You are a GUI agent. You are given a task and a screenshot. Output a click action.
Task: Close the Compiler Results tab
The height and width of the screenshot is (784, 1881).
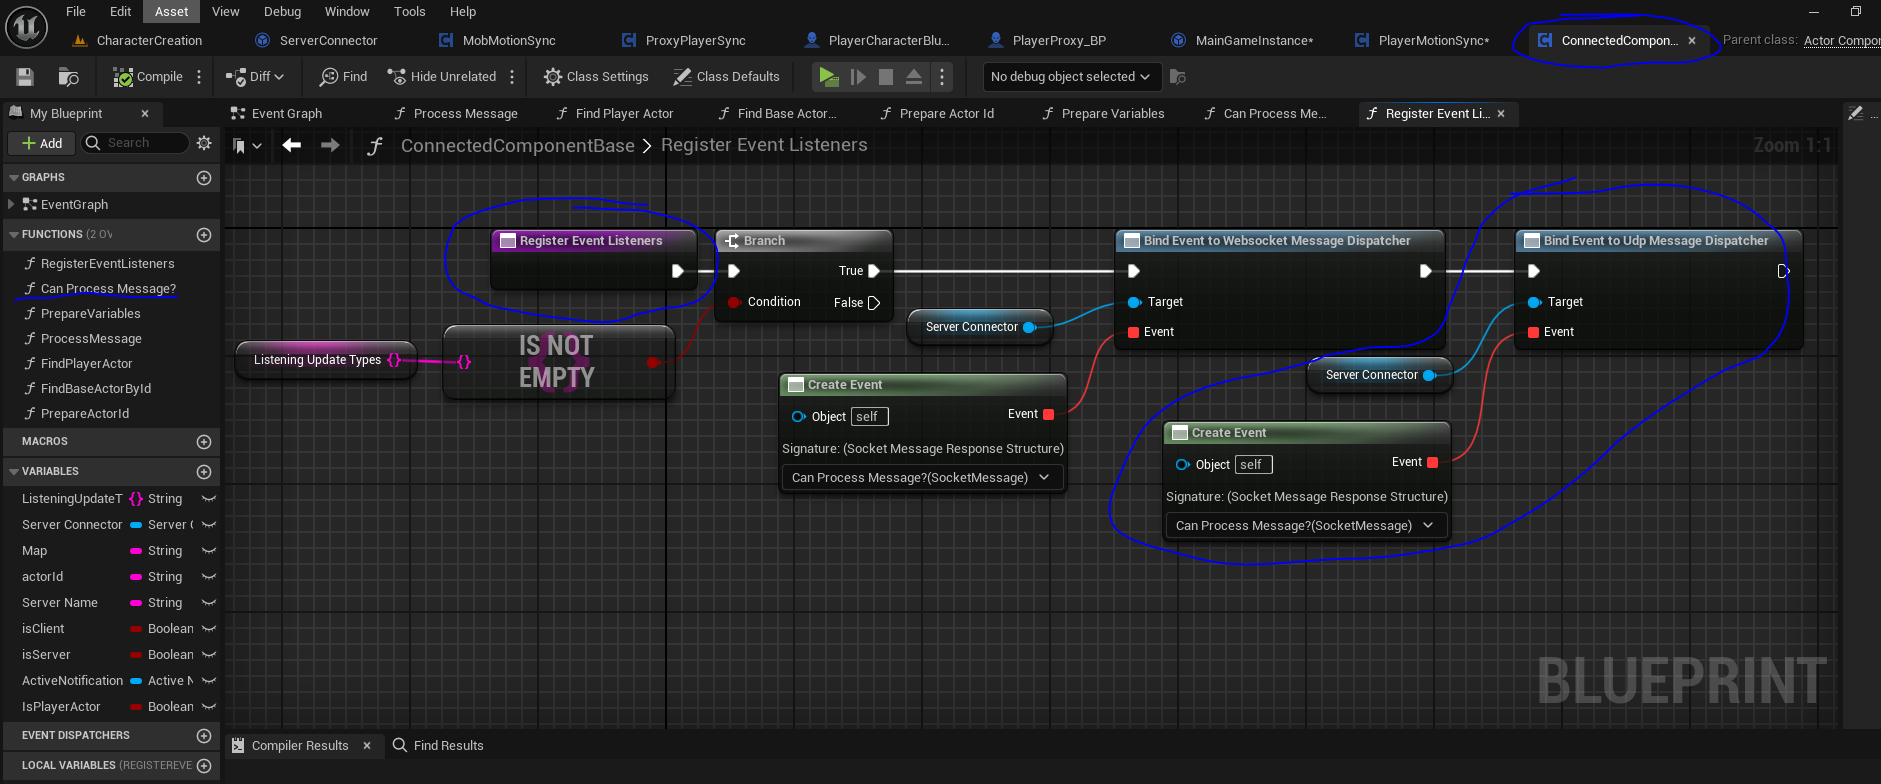[x=367, y=746]
